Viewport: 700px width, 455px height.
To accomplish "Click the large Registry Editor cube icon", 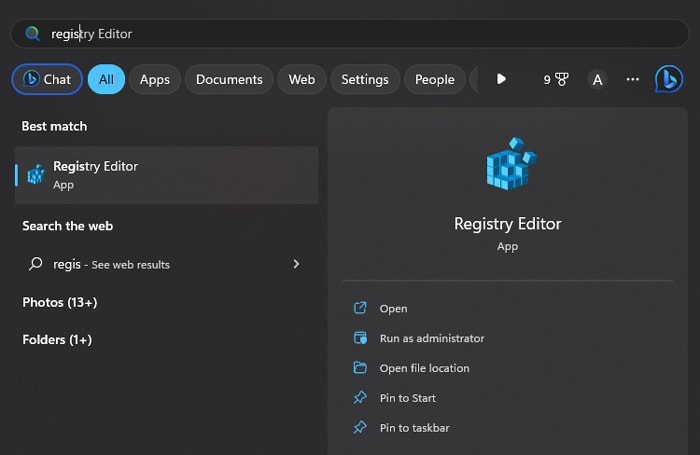I will pos(511,164).
